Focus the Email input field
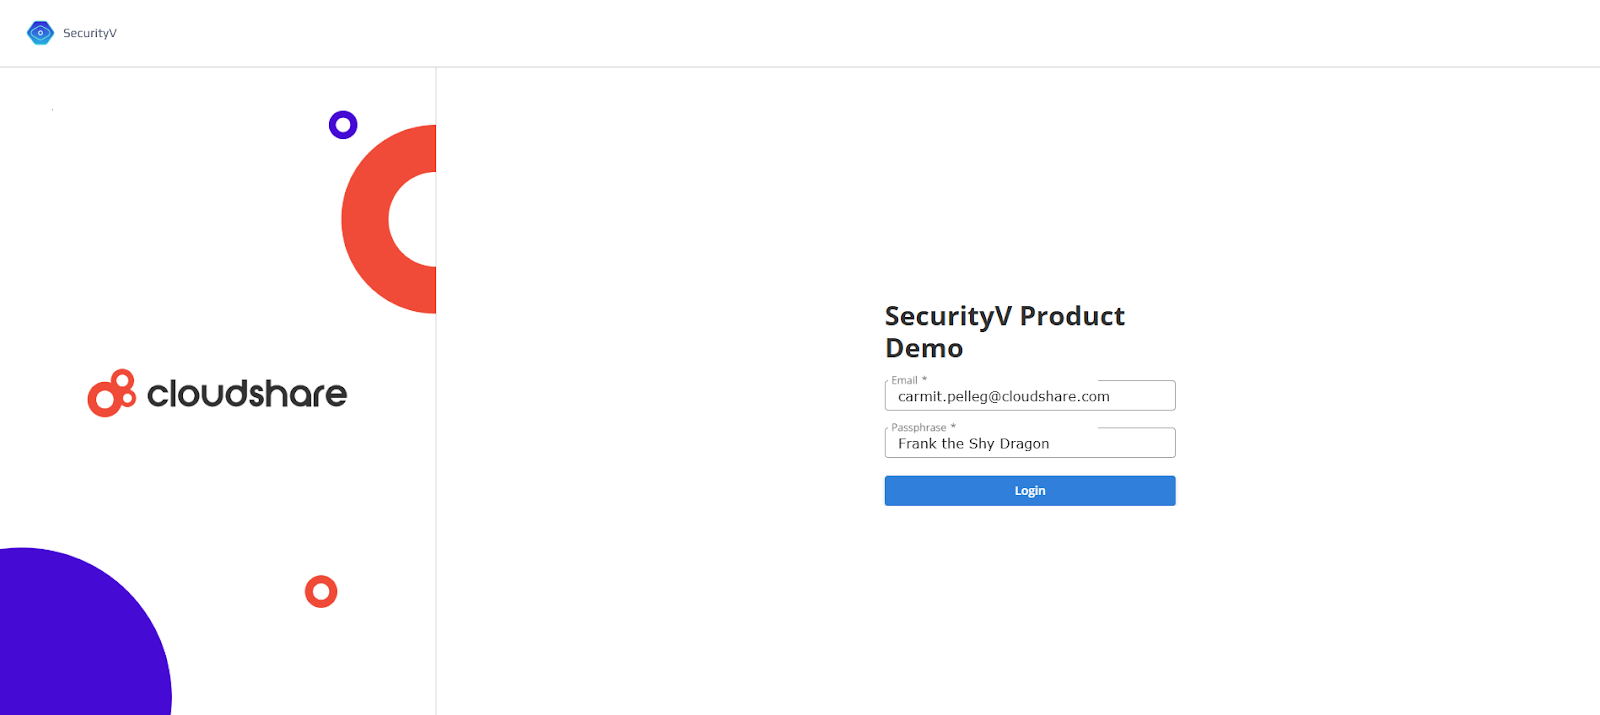The height and width of the screenshot is (715, 1600). pyautogui.click(x=1030, y=397)
